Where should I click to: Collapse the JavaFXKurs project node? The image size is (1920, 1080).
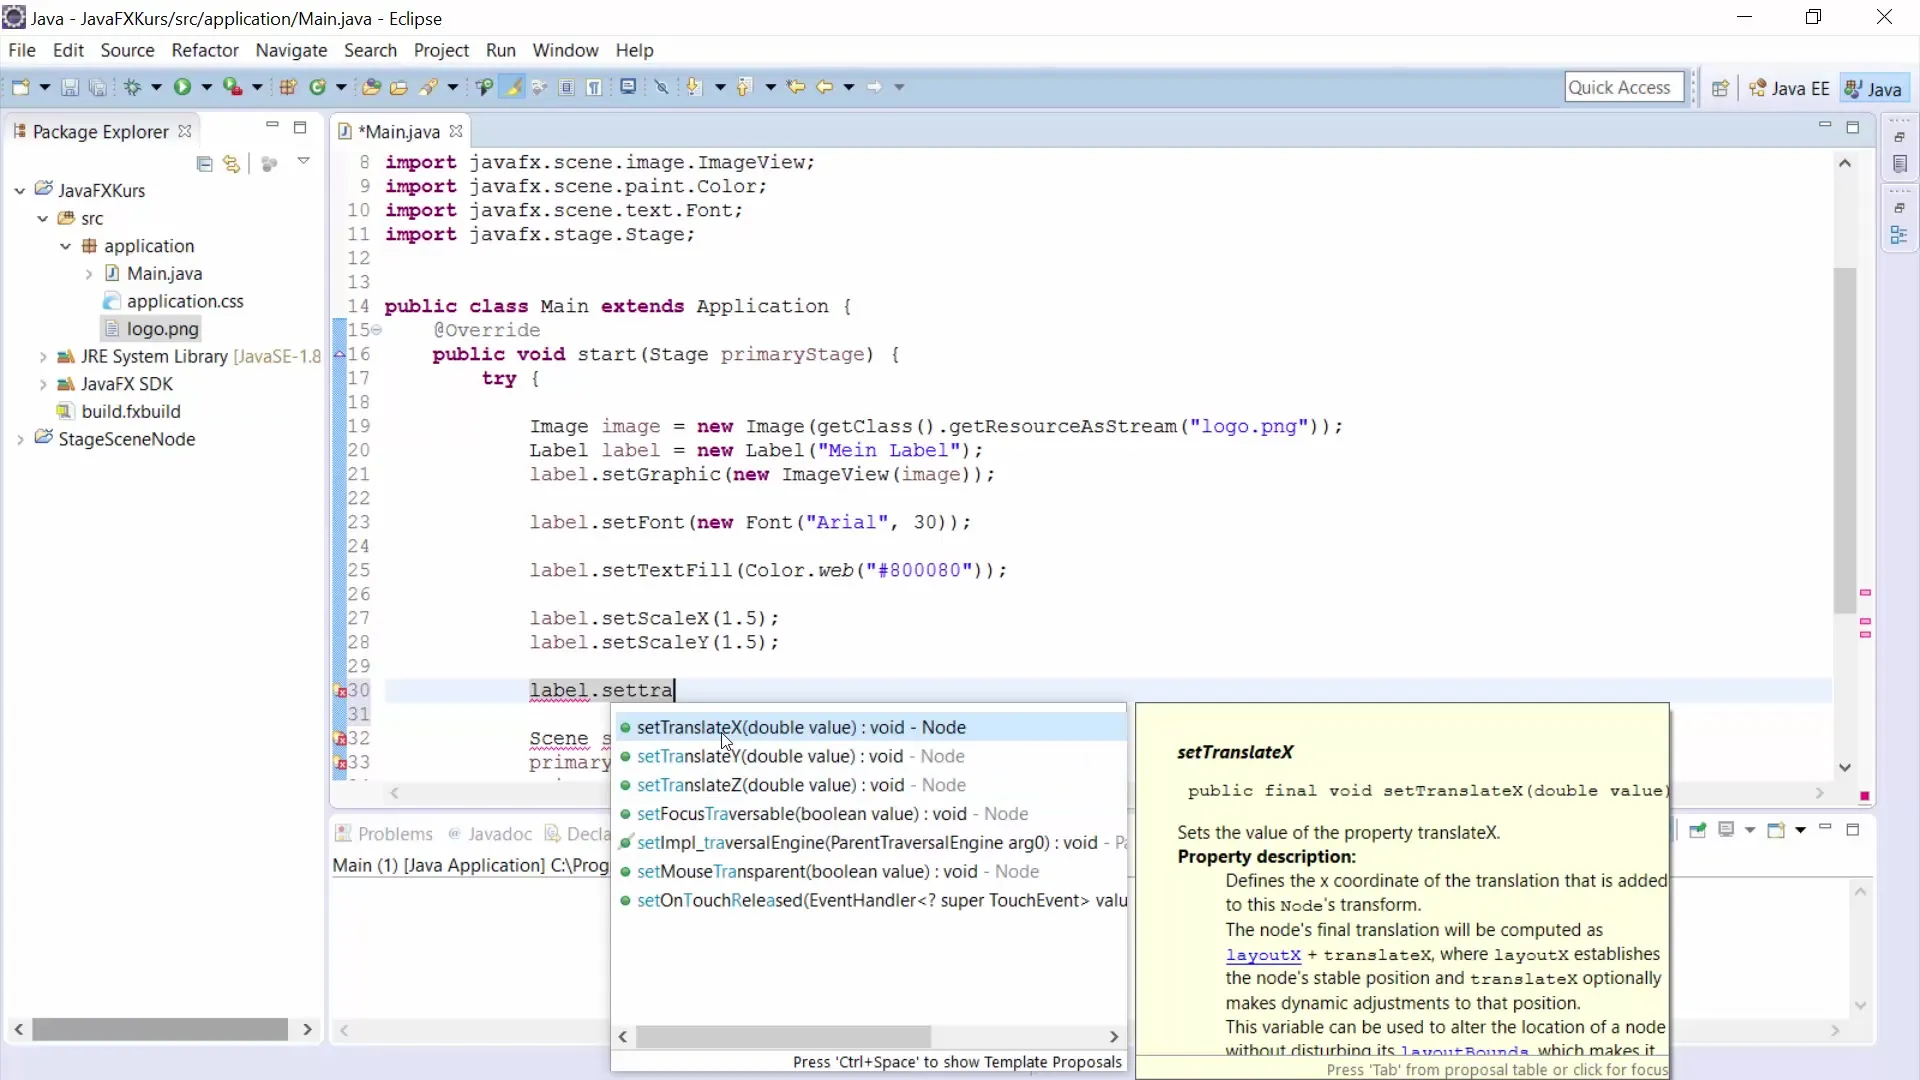(20, 190)
